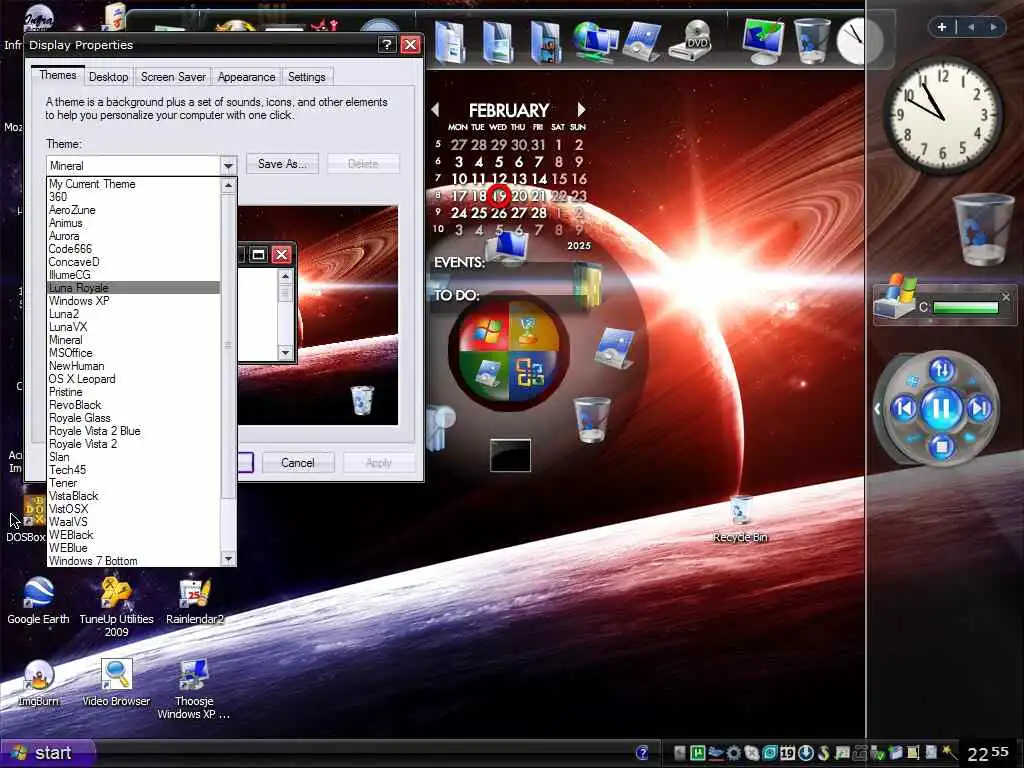Go to next month in calendar
The image size is (1024, 768).
[x=581, y=110]
